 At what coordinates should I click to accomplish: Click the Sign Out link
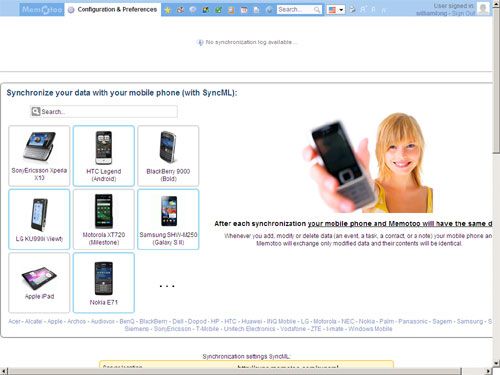tap(463, 13)
